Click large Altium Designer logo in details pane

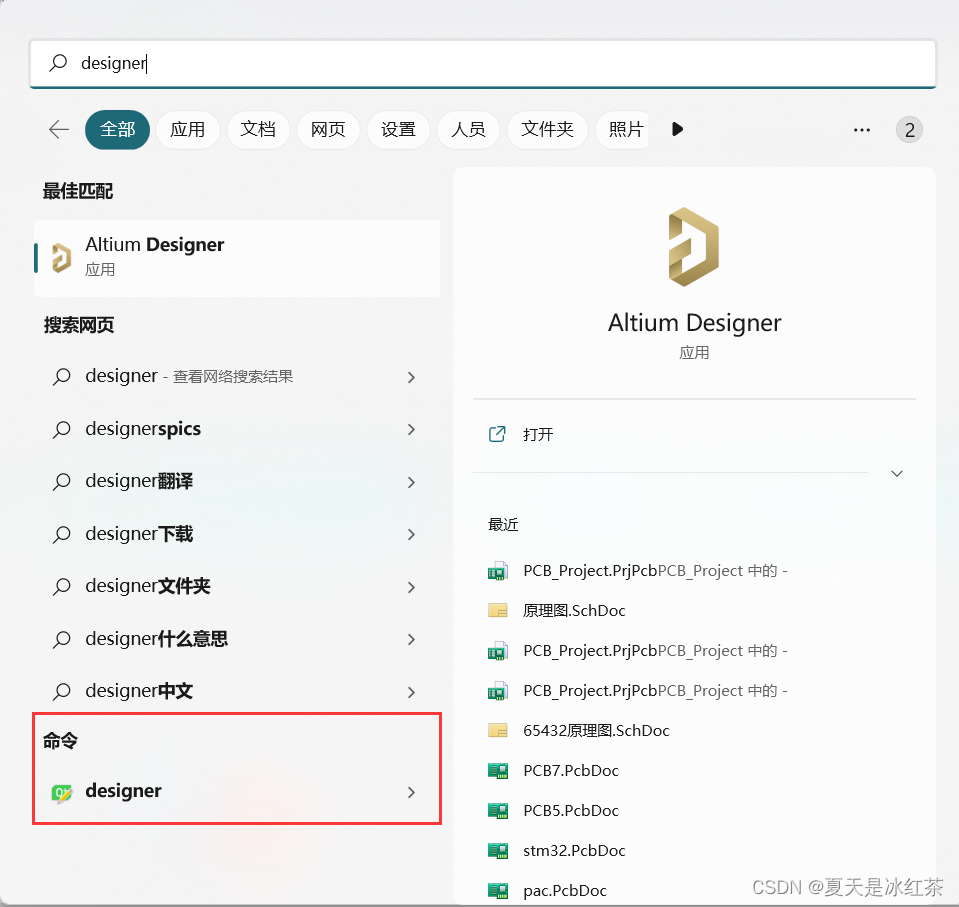[x=694, y=247]
